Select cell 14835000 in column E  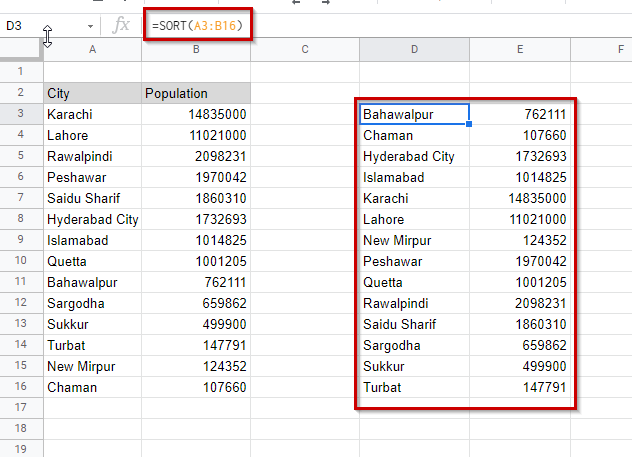520,198
